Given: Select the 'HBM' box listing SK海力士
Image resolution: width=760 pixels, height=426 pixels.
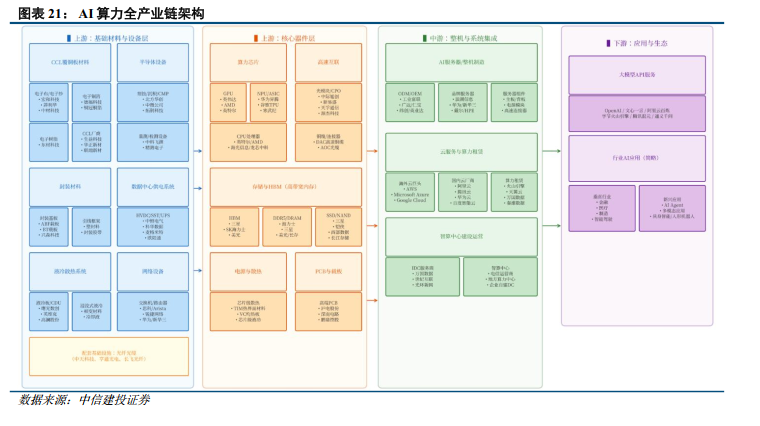Looking at the screenshot, I should coord(234,227).
